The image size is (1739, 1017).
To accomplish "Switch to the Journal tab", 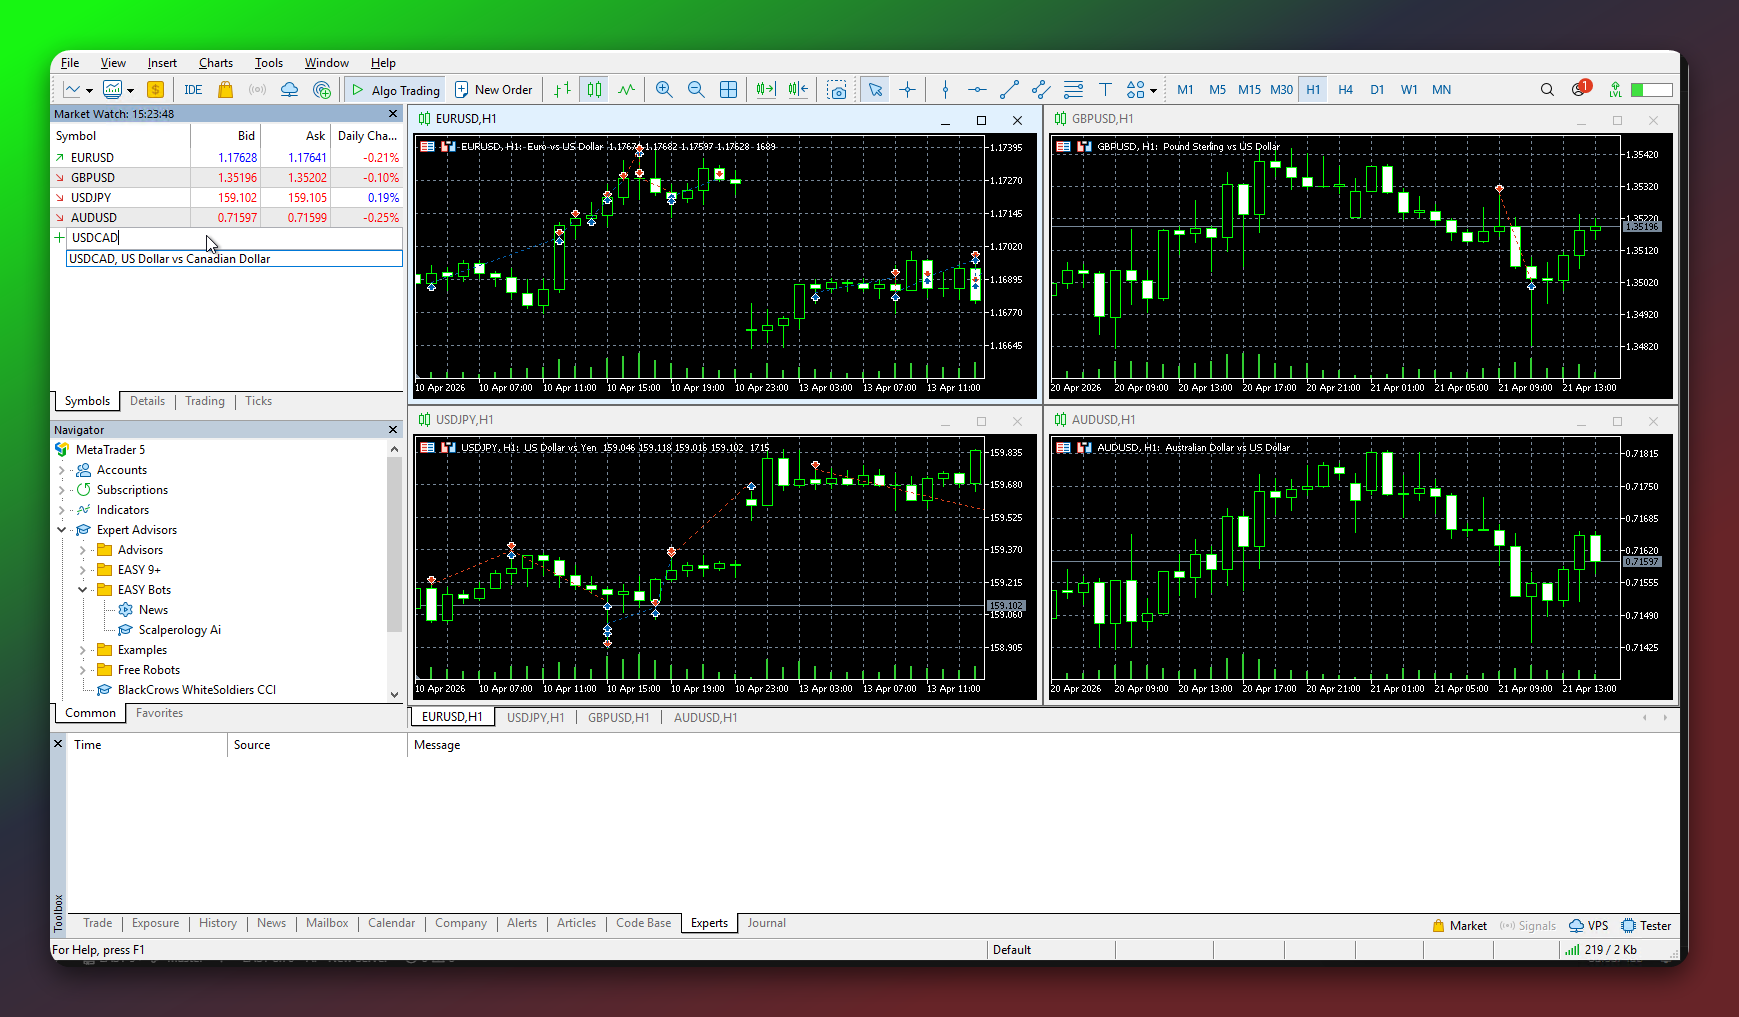I will (x=766, y=923).
